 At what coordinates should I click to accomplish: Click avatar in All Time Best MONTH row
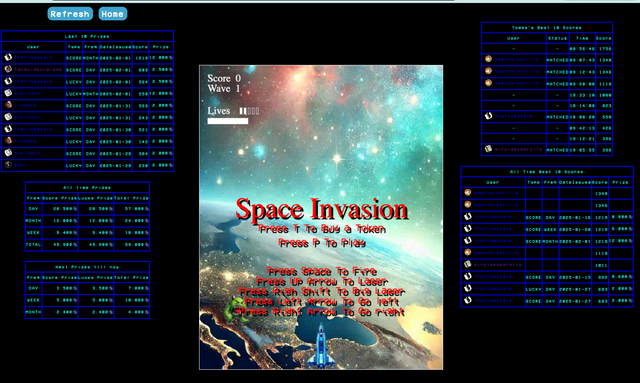(x=468, y=240)
